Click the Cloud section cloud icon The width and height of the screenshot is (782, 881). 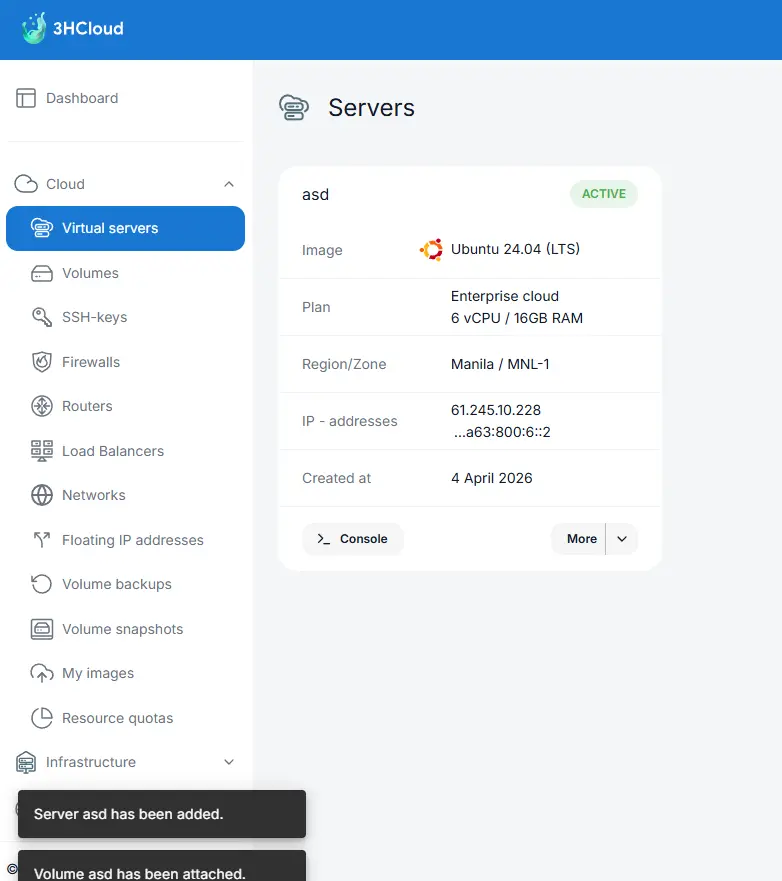pyautogui.click(x=26, y=184)
